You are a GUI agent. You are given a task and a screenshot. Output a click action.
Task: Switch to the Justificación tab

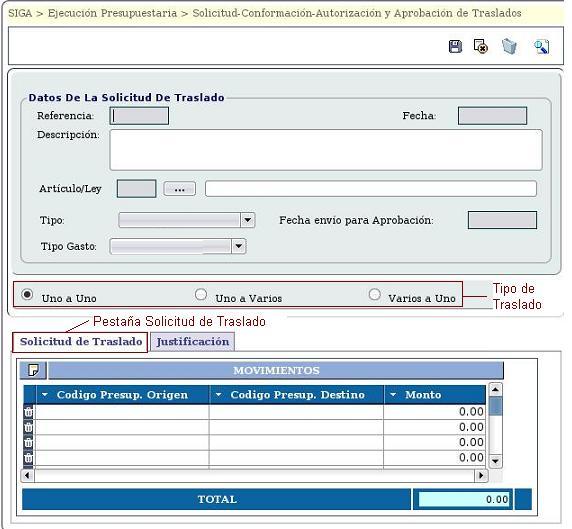[x=193, y=342]
